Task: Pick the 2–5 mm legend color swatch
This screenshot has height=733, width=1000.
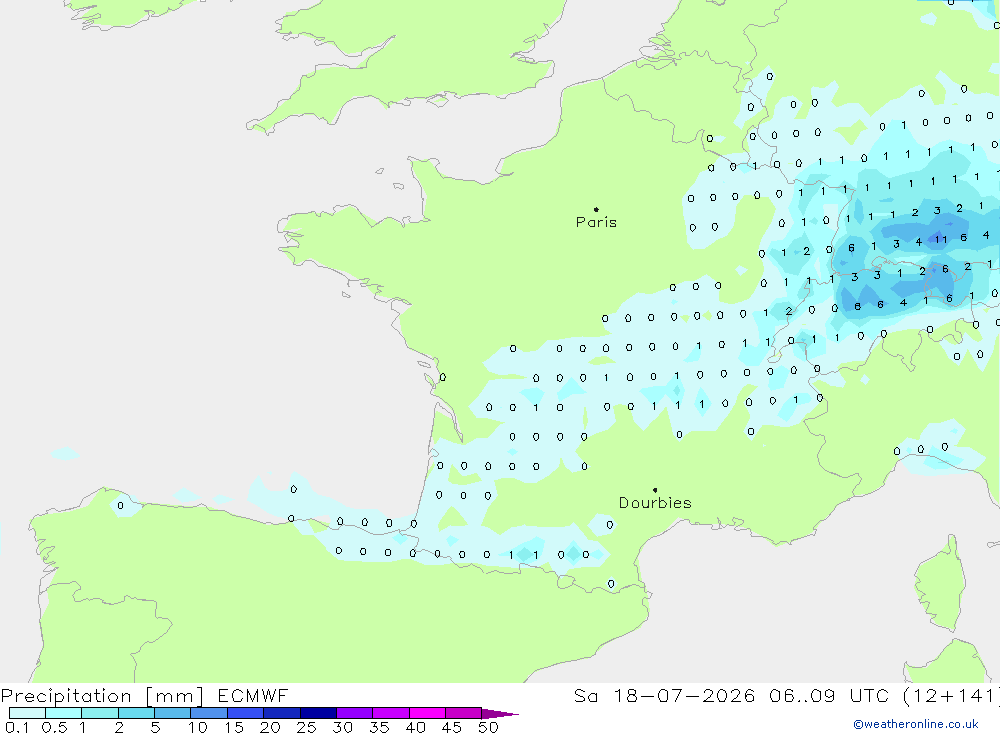Action: tap(136, 713)
